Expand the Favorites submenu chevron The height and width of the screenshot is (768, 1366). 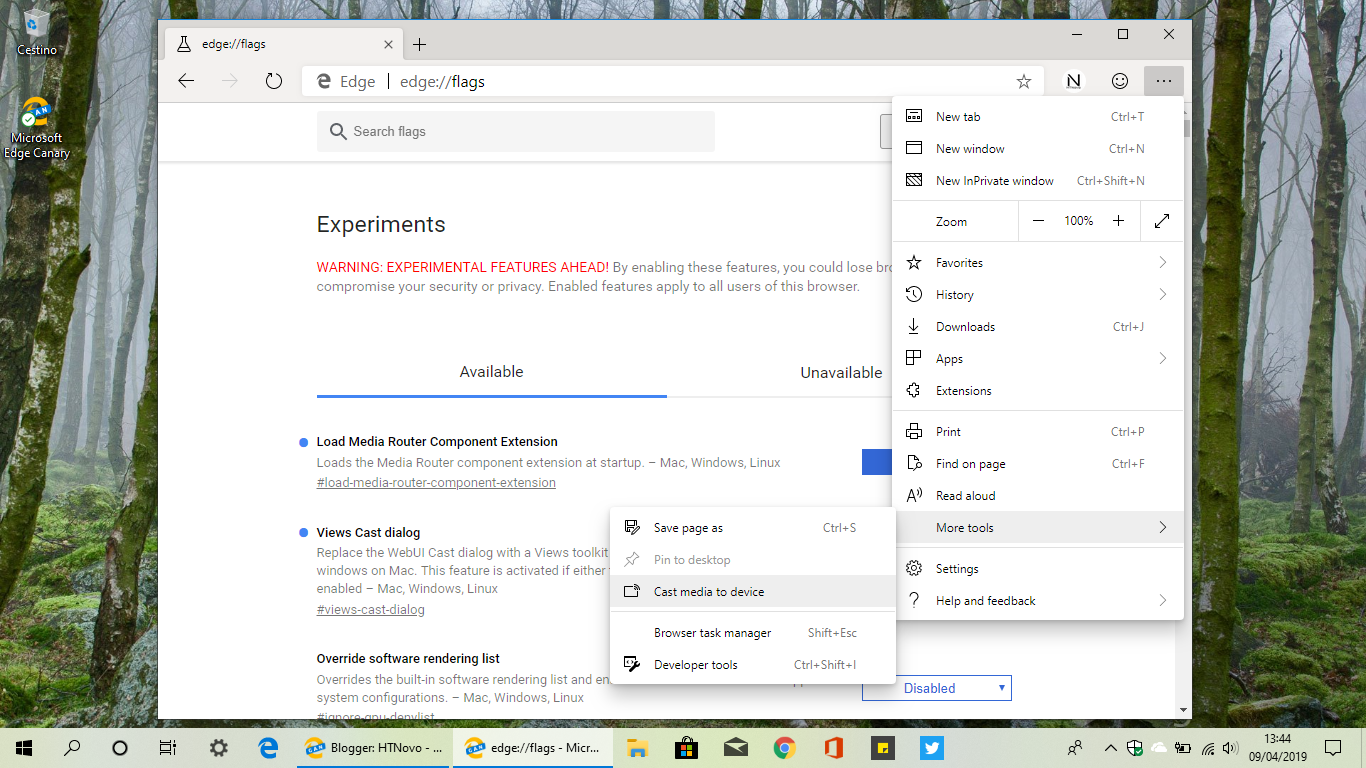pos(1162,262)
